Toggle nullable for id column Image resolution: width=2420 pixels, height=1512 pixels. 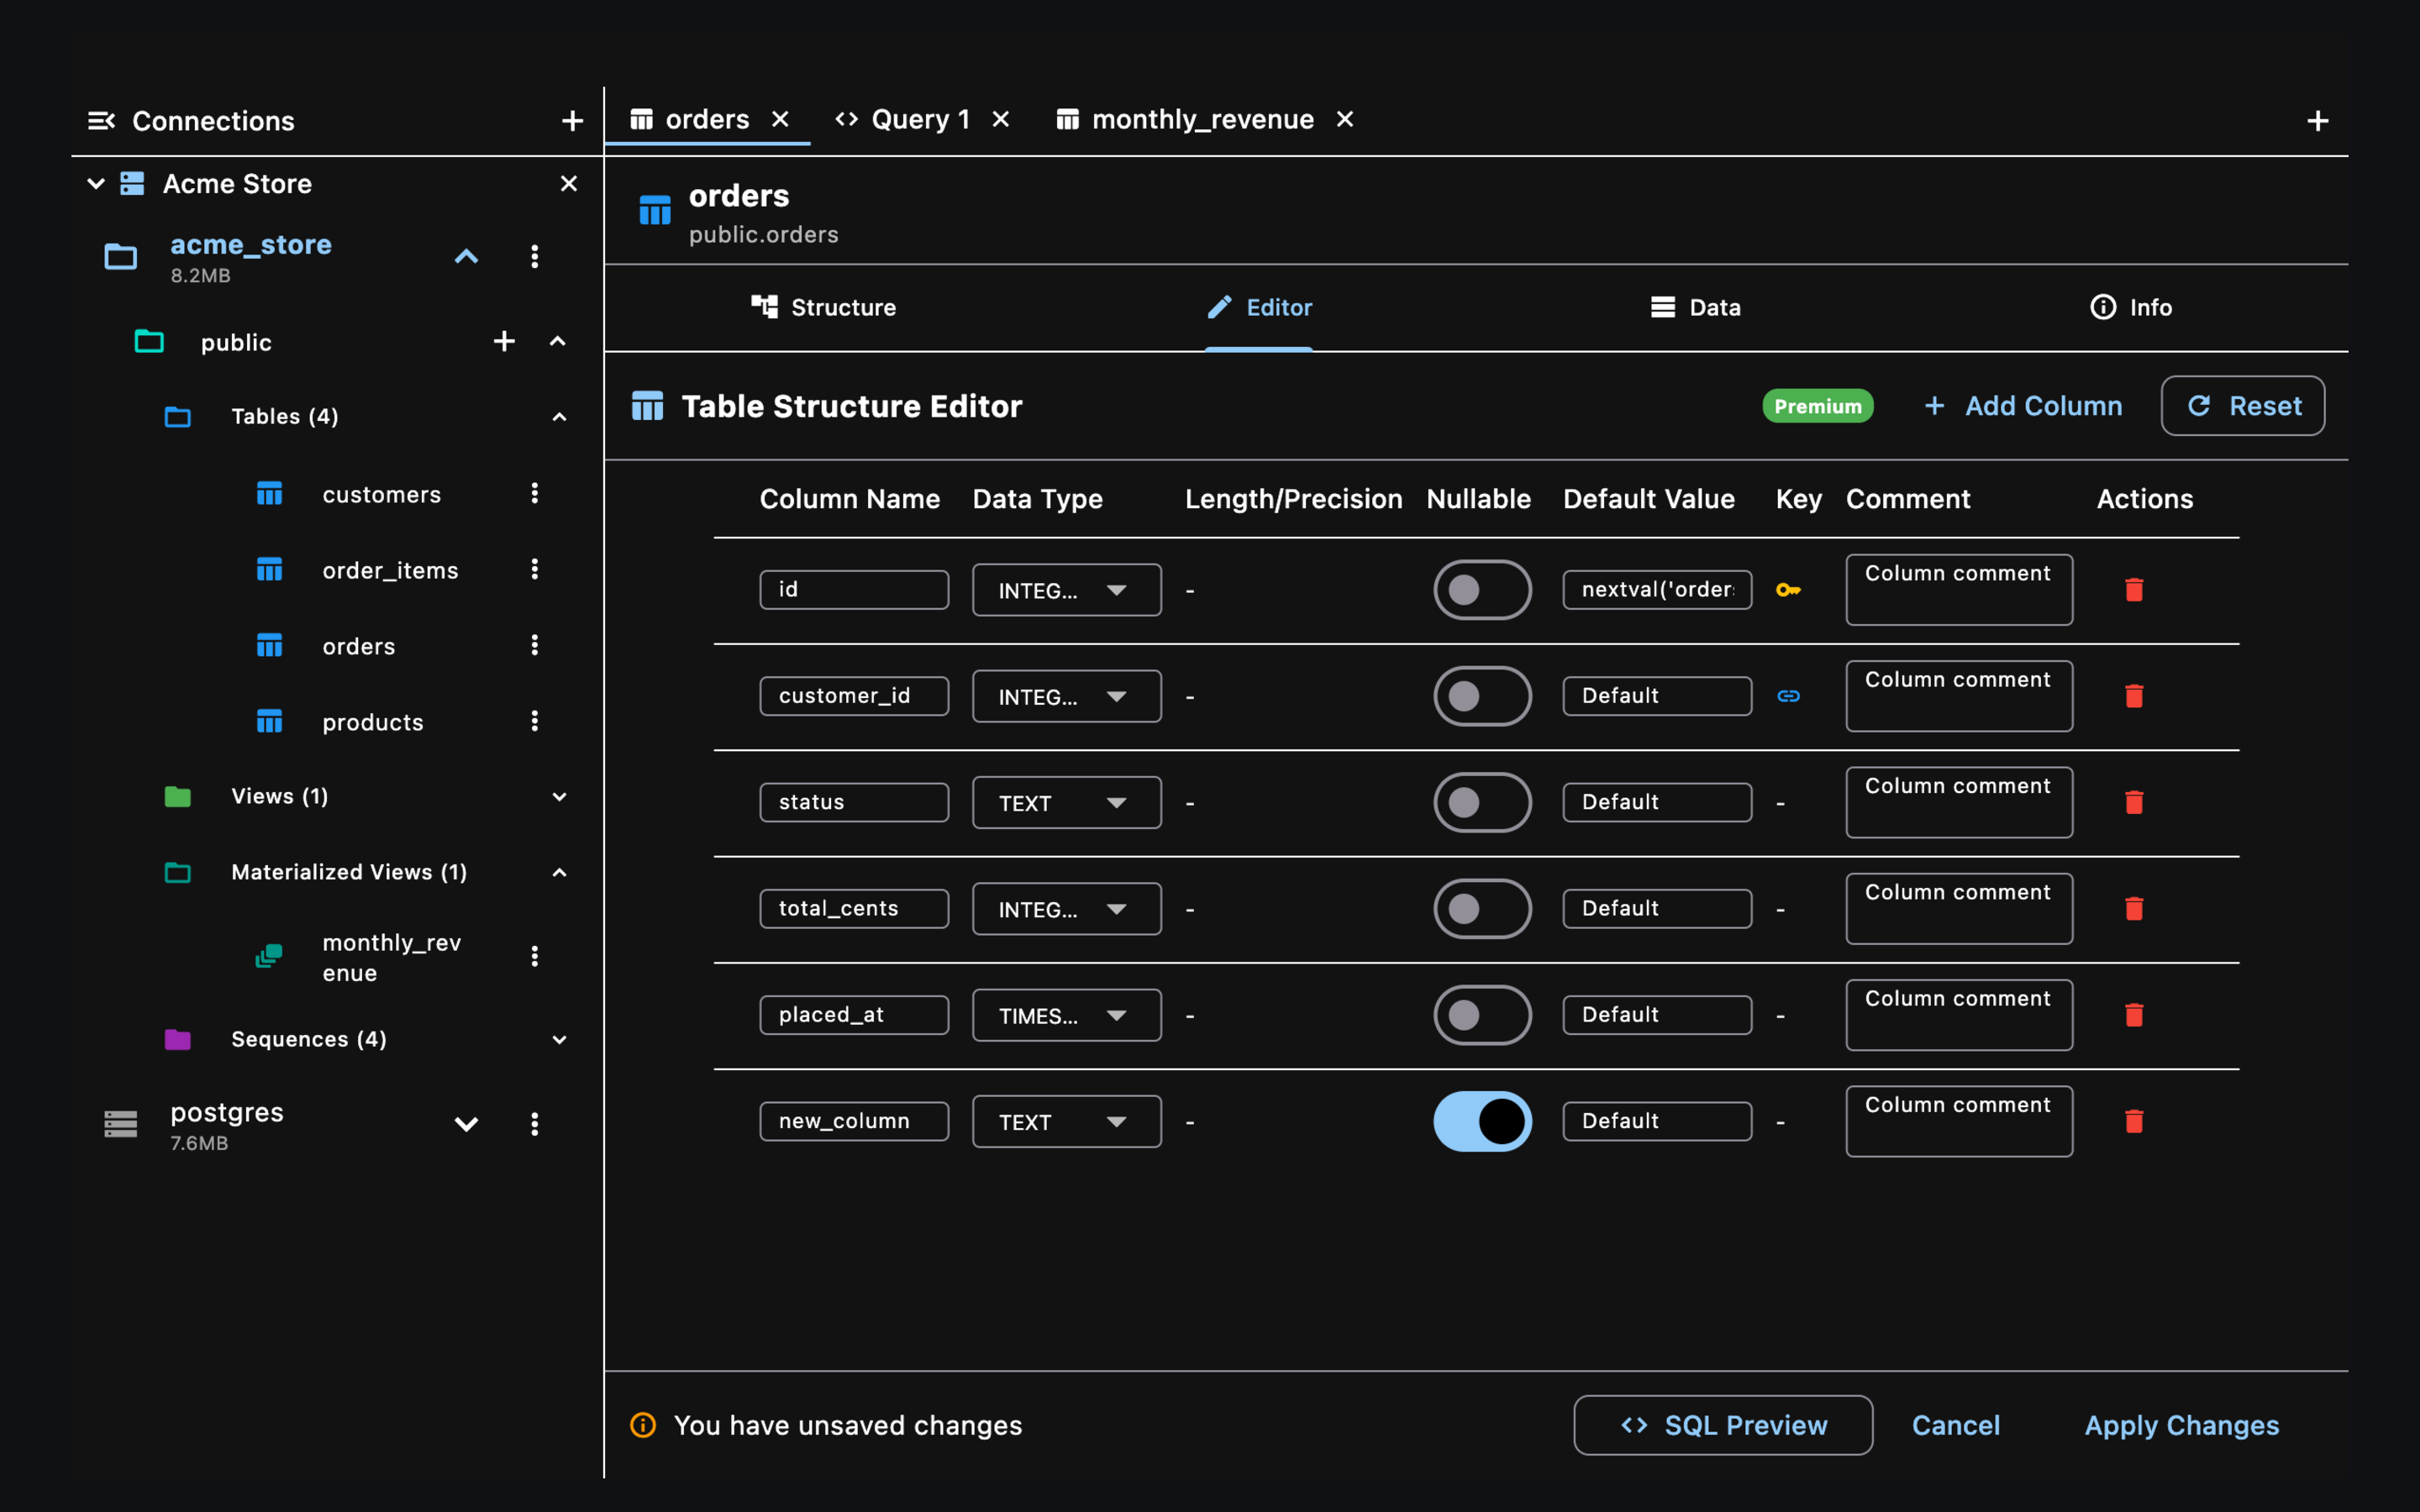(1482, 590)
